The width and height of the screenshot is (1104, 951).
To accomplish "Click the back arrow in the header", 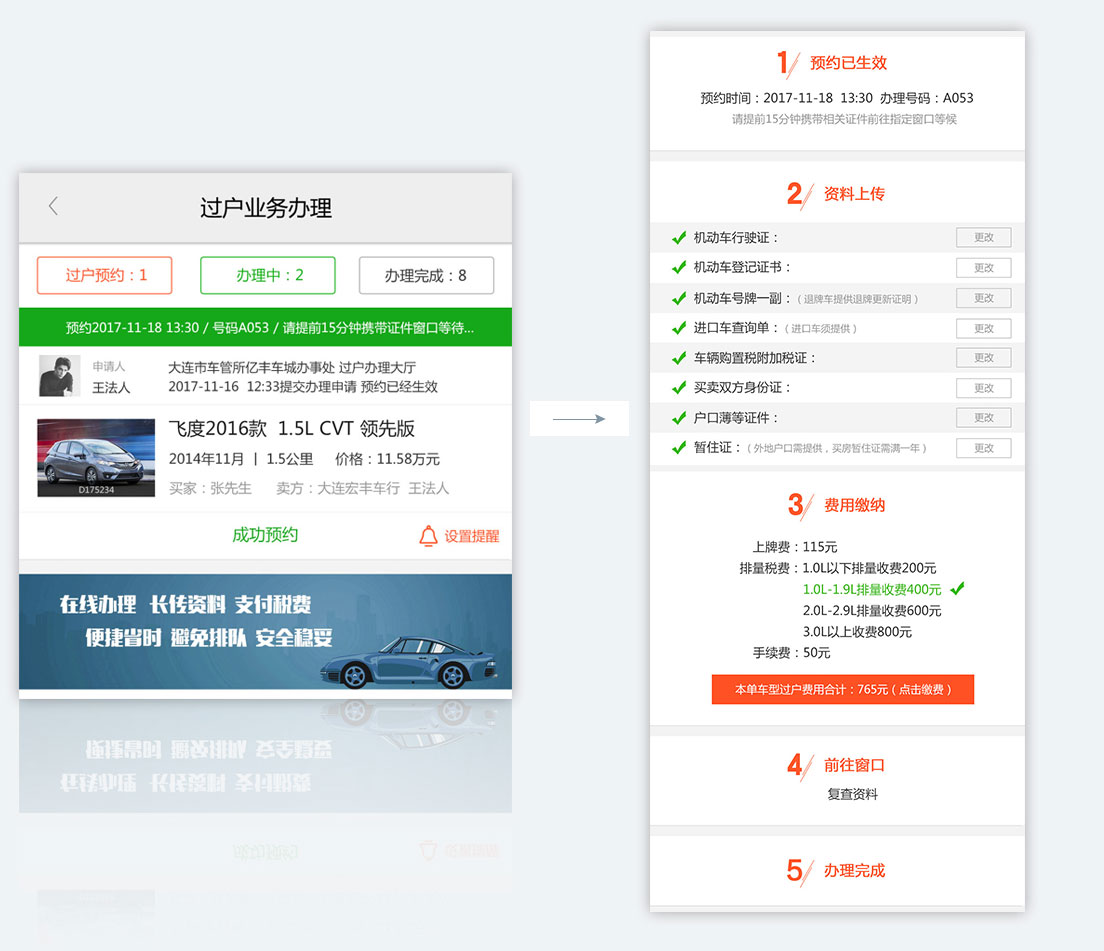I will pos(54,207).
